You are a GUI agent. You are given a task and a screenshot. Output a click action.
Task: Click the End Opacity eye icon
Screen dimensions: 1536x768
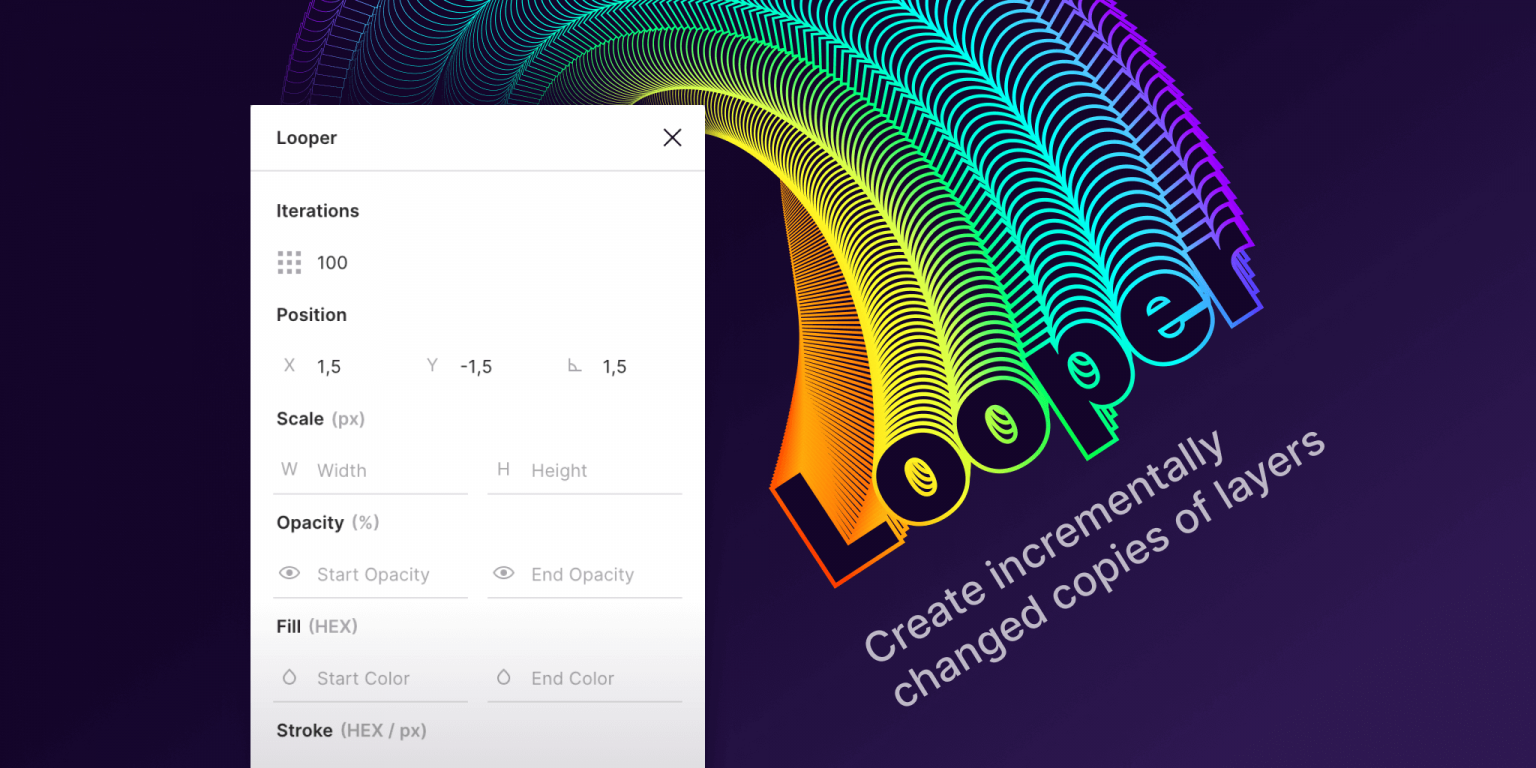click(x=504, y=573)
